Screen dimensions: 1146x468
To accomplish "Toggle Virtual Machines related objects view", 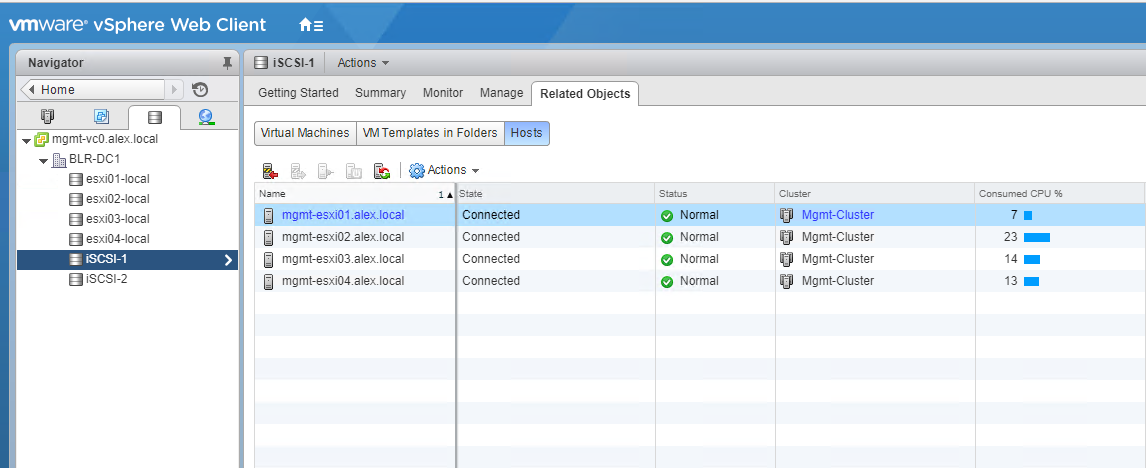I will (x=305, y=133).
